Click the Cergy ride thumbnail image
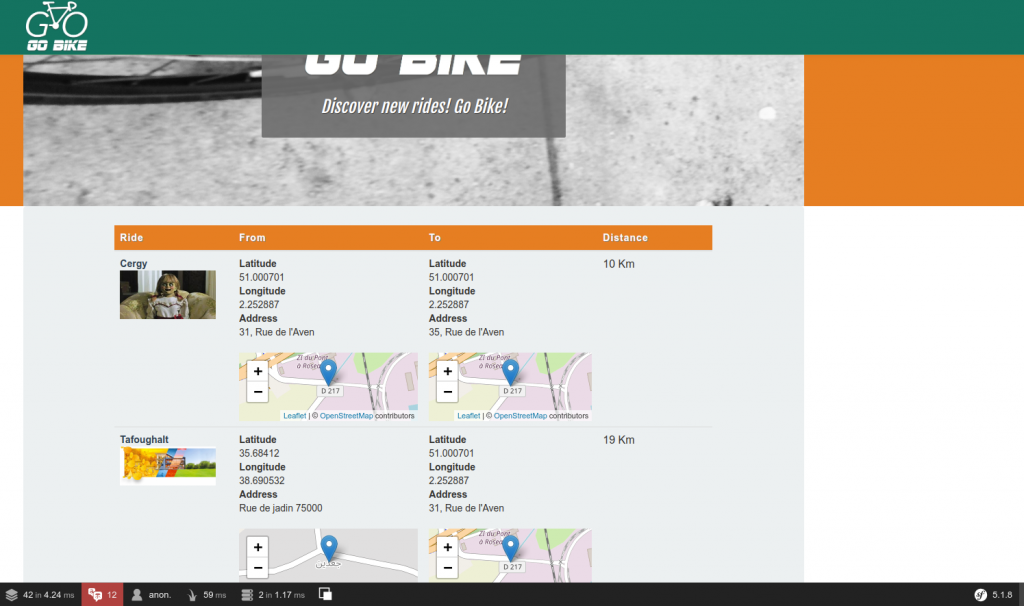1024x606 pixels. [167, 295]
